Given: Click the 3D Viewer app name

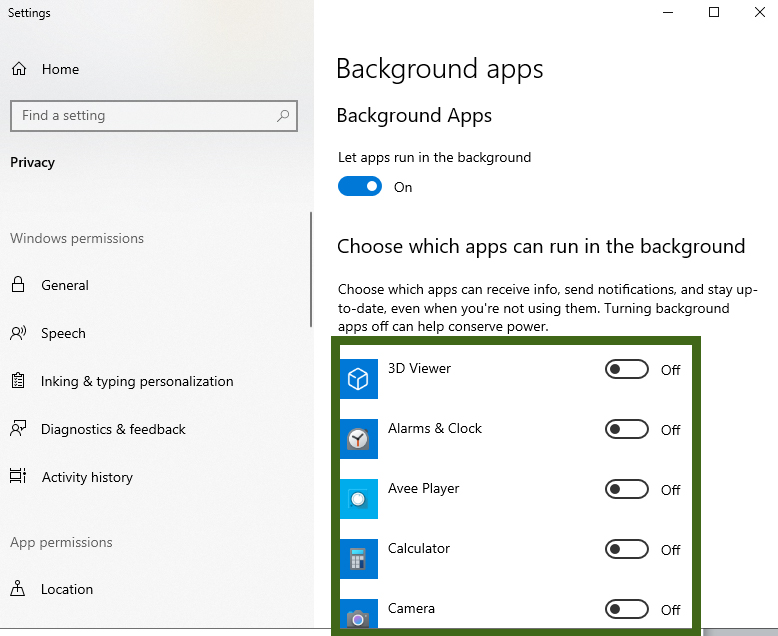Looking at the screenshot, I should (419, 369).
